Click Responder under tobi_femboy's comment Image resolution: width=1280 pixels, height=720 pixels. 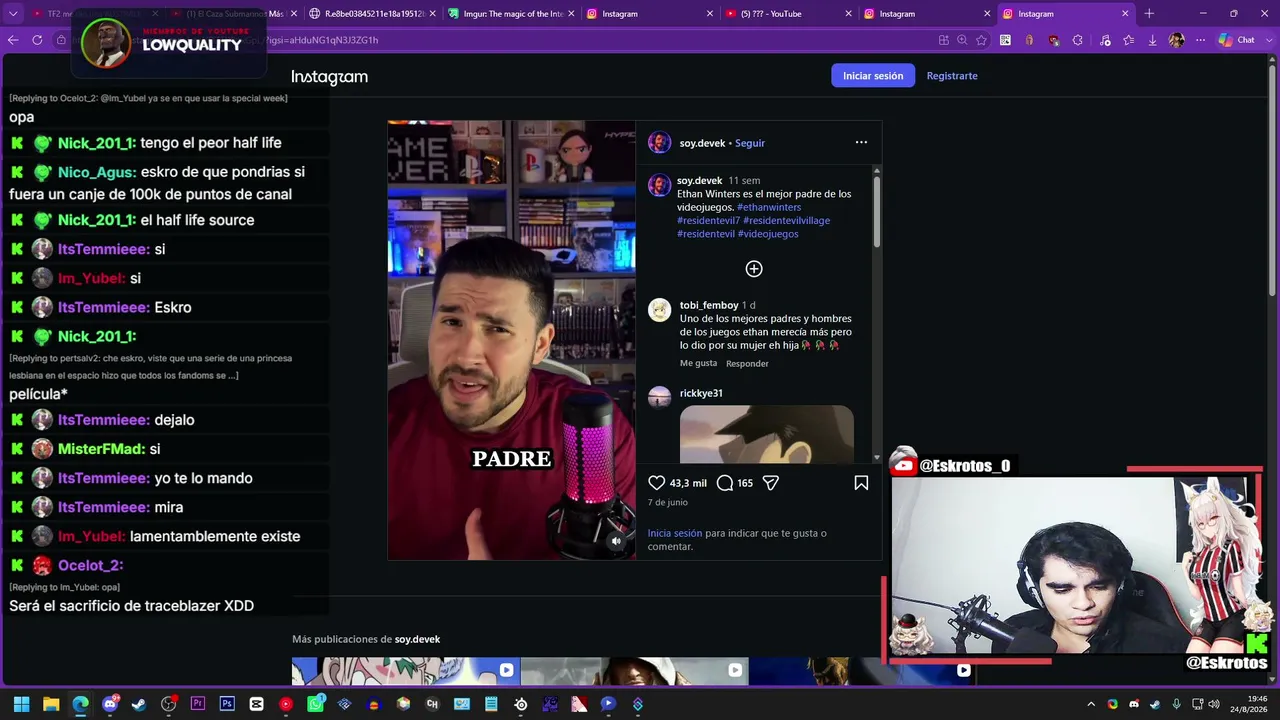pyautogui.click(x=747, y=364)
